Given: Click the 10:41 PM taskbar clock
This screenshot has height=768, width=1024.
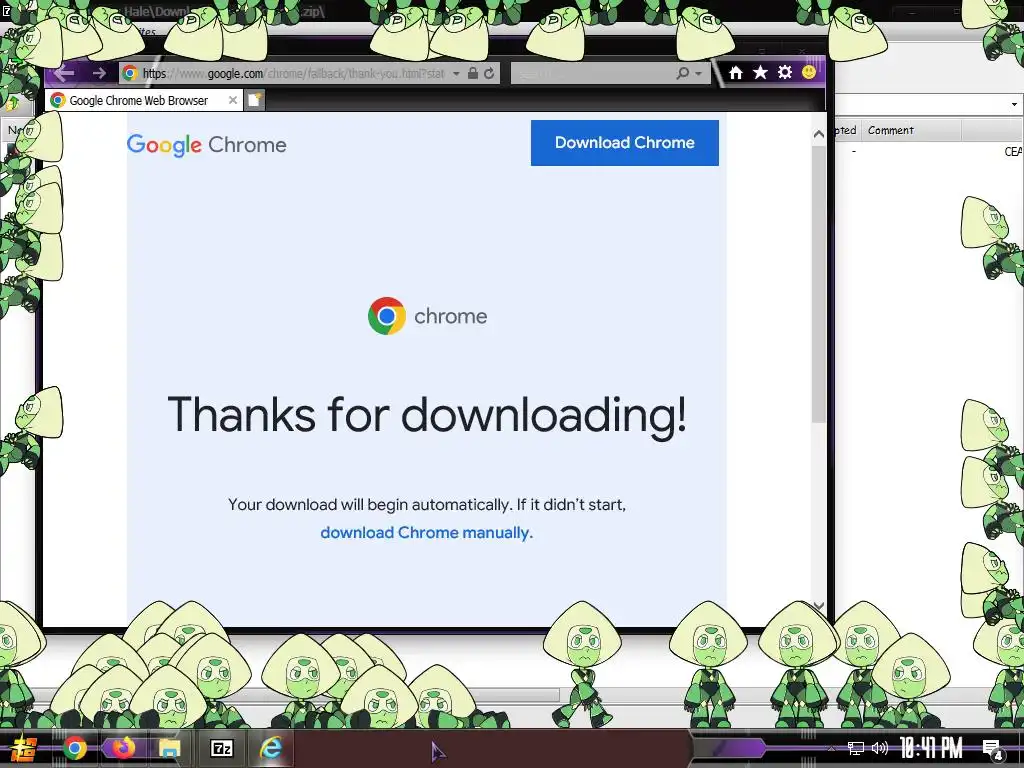Looking at the screenshot, I should 931,748.
